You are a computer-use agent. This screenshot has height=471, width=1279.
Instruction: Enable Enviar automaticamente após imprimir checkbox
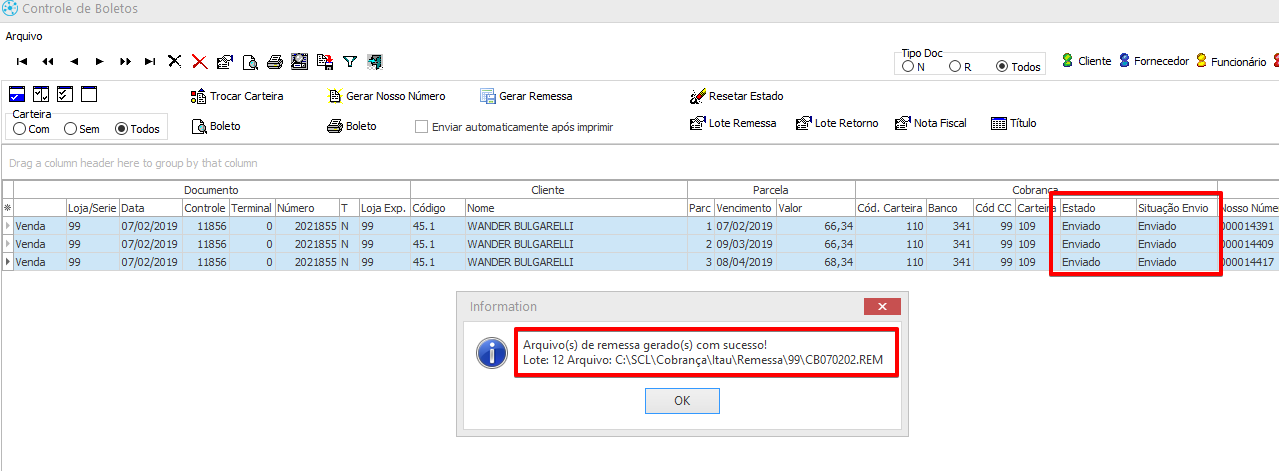pos(422,127)
